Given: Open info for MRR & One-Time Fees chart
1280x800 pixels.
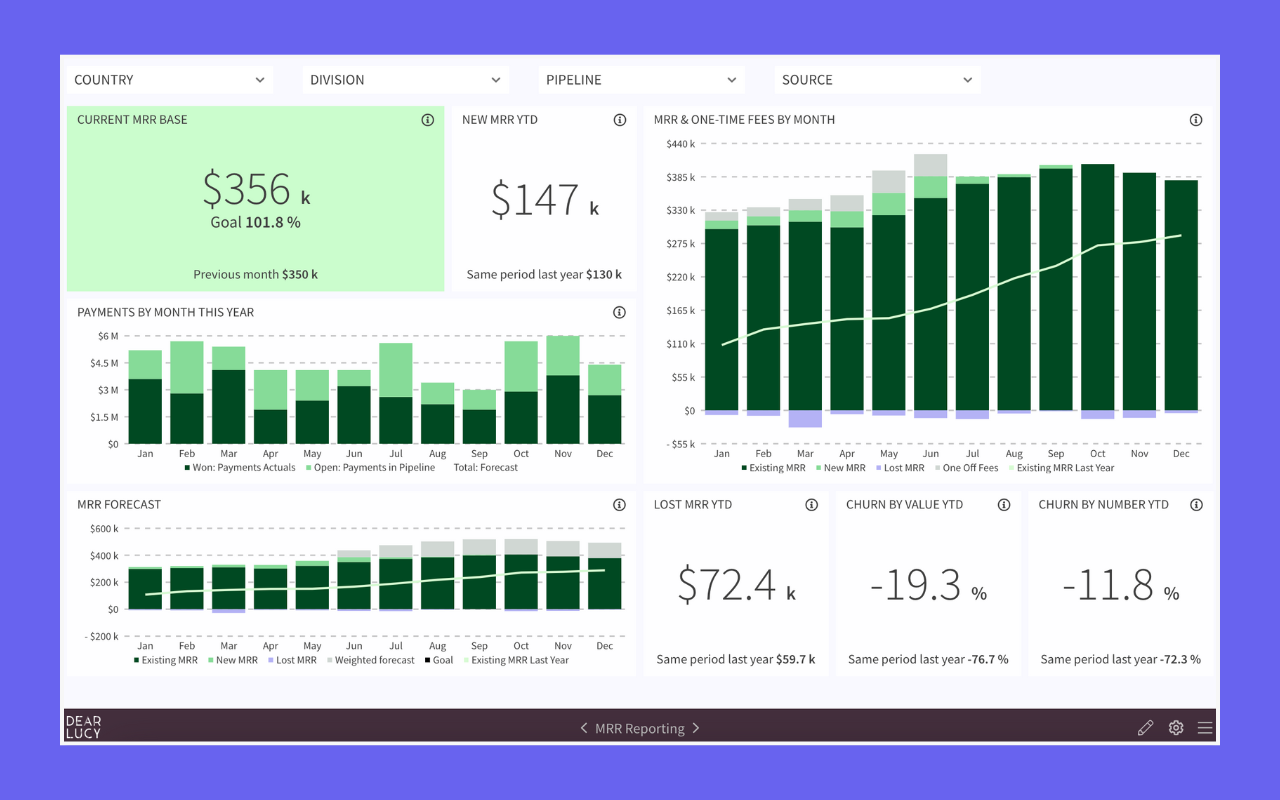Looking at the screenshot, I should 1196,119.
